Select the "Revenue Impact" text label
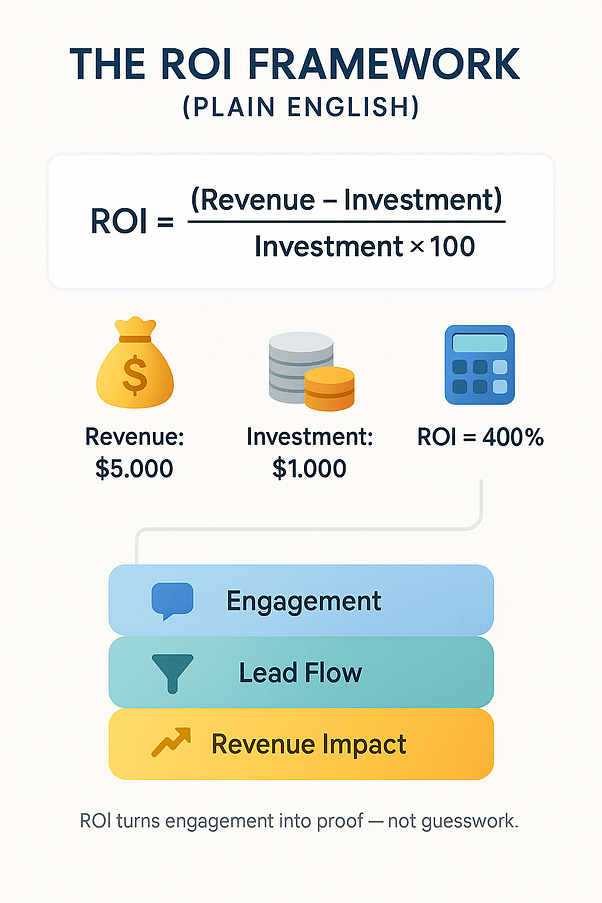The width and height of the screenshot is (602, 903). click(309, 744)
